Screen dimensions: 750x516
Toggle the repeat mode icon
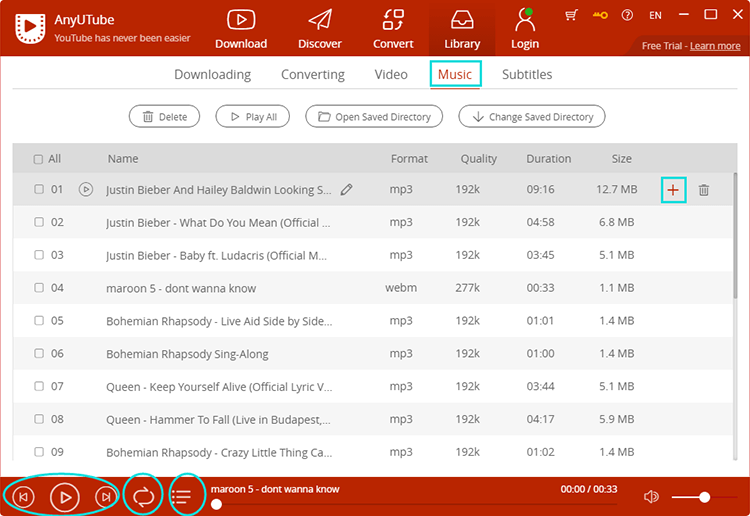pyautogui.click(x=143, y=497)
